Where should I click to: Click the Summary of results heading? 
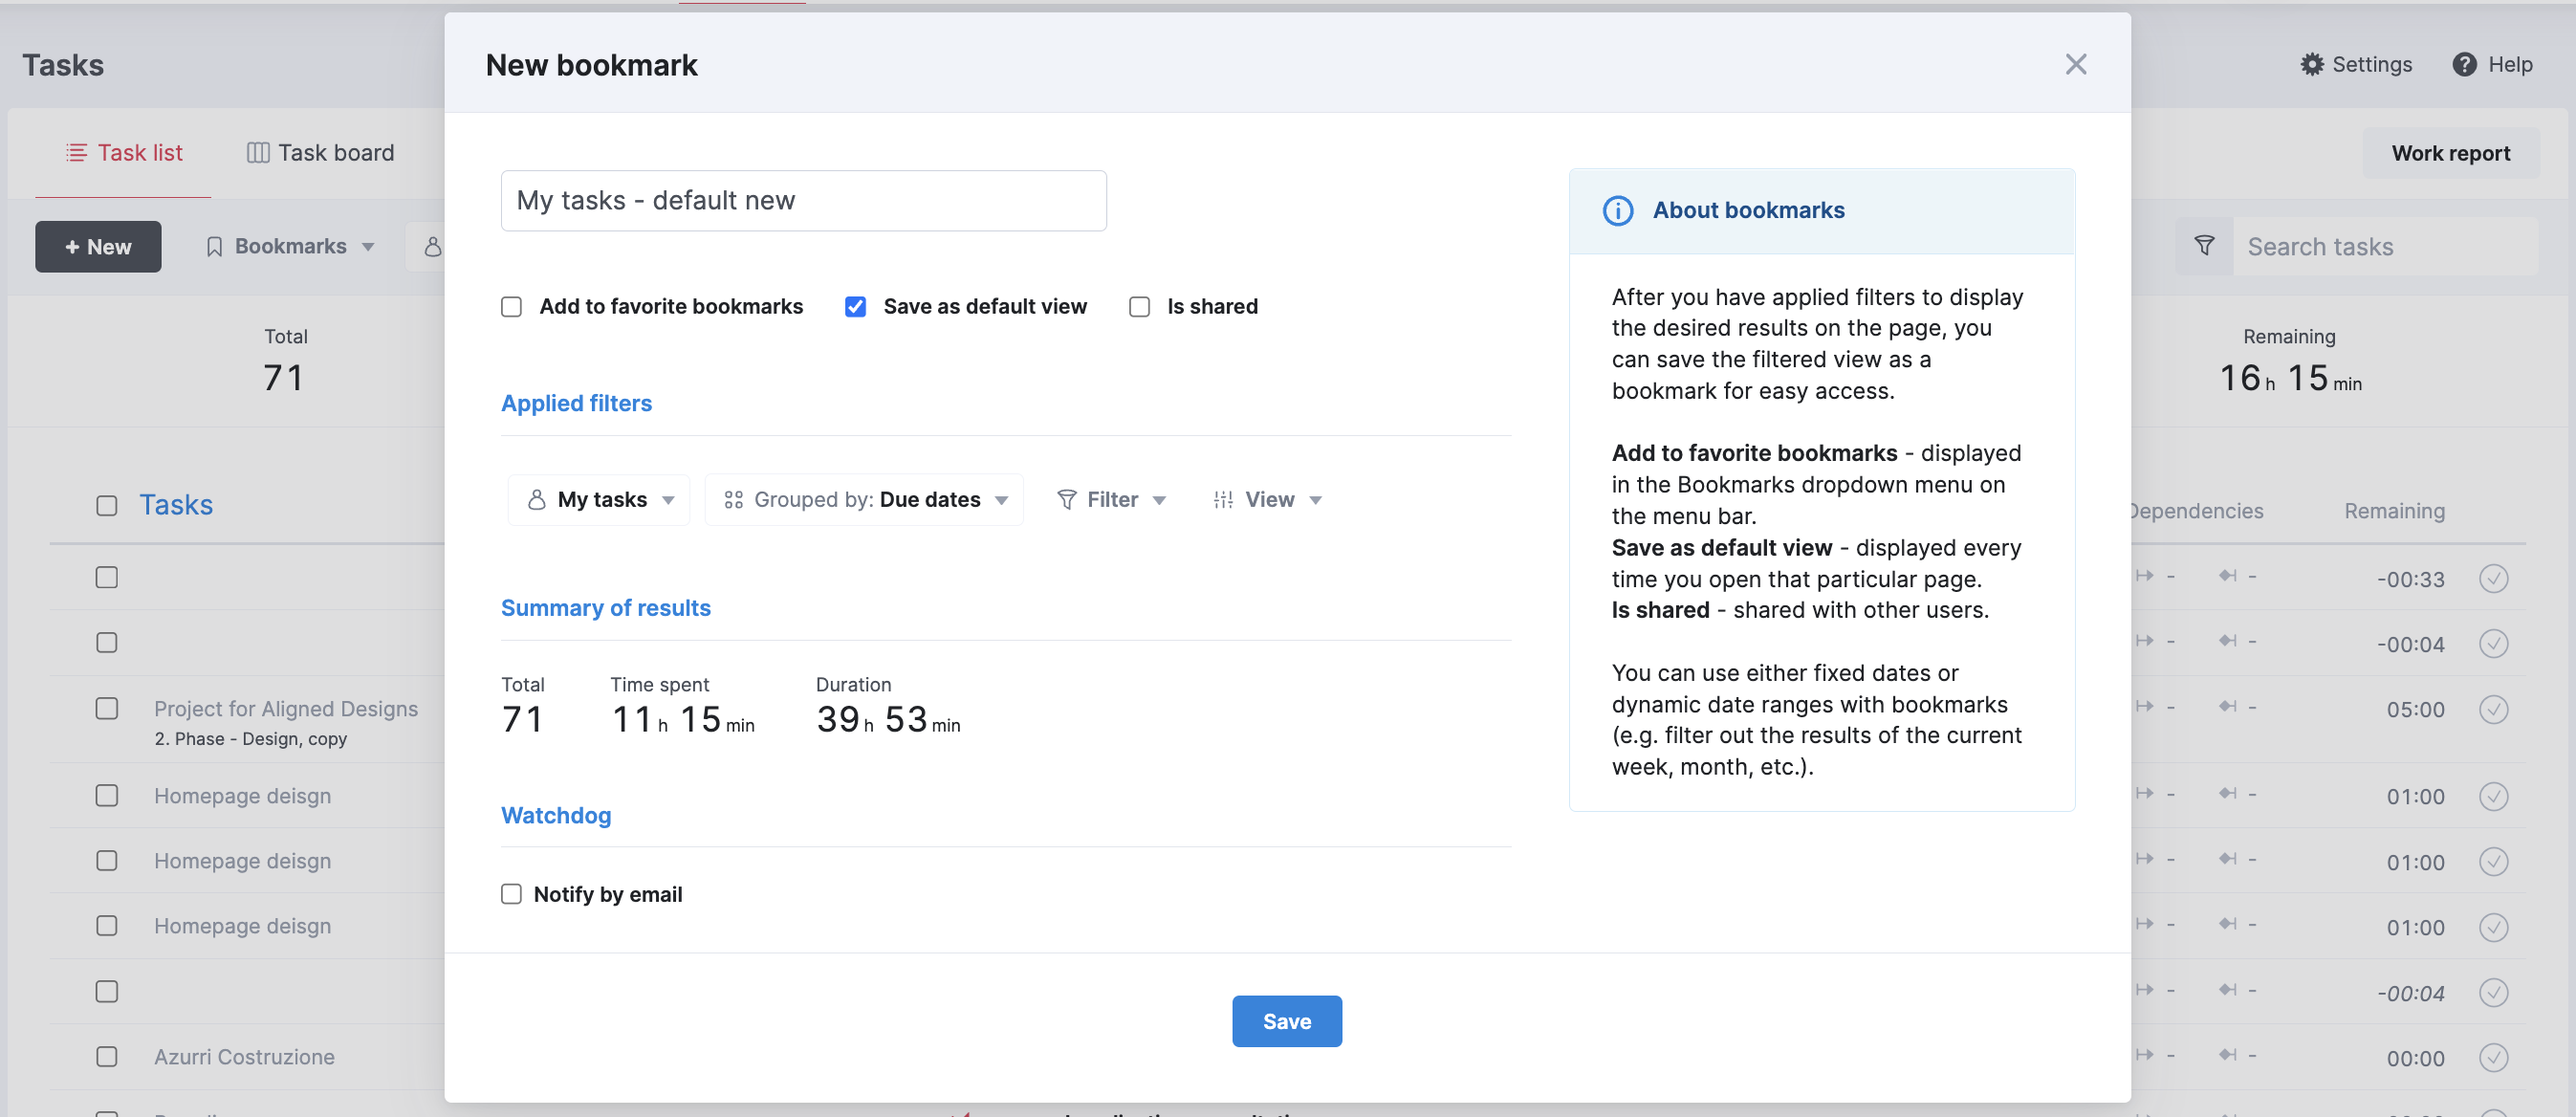605,608
